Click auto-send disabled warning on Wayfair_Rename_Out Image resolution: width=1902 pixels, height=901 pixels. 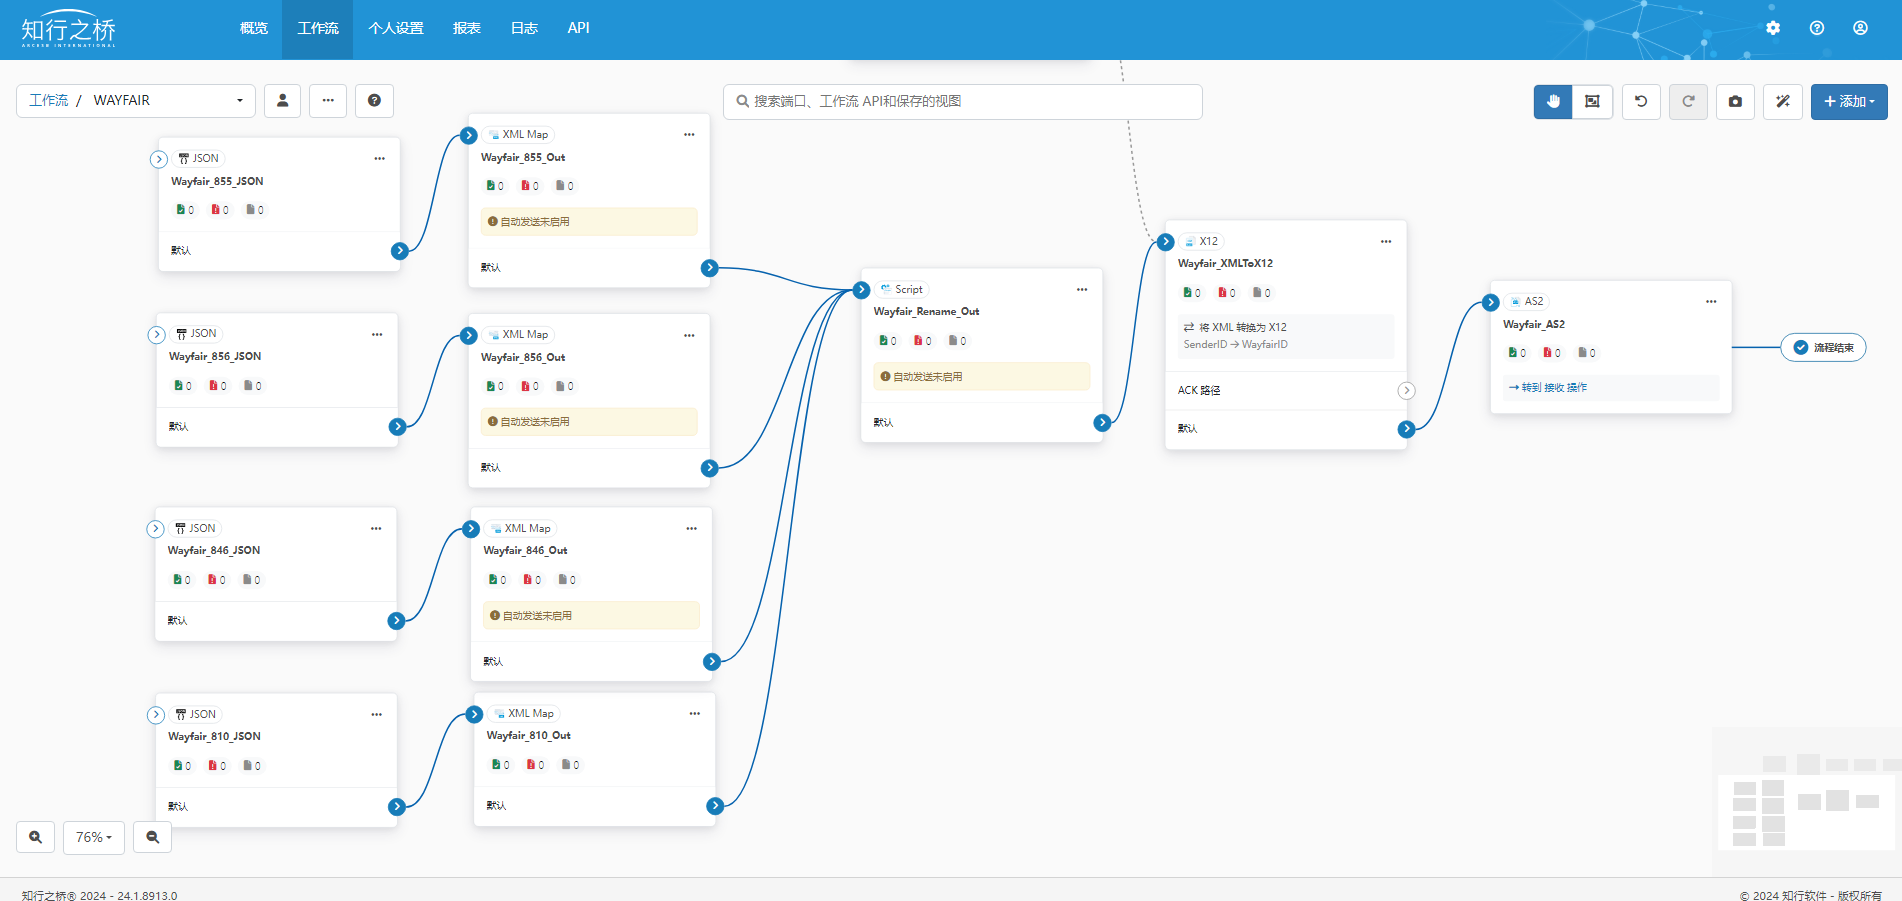pyautogui.click(x=981, y=377)
